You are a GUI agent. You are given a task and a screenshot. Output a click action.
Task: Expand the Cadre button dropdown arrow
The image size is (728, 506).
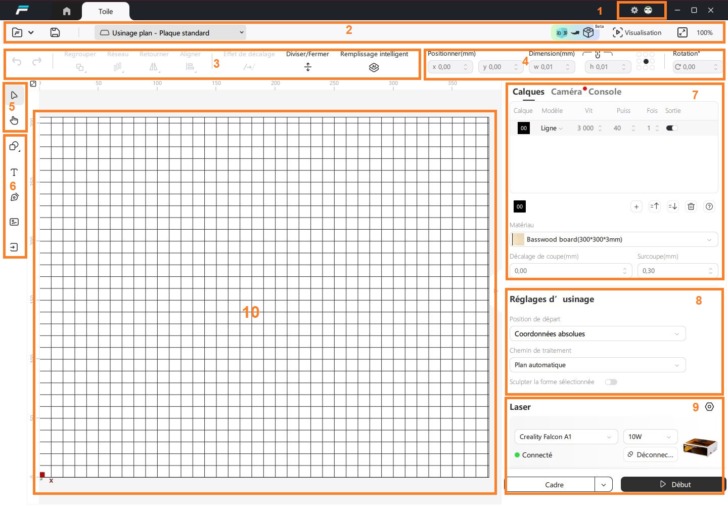point(603,485)
